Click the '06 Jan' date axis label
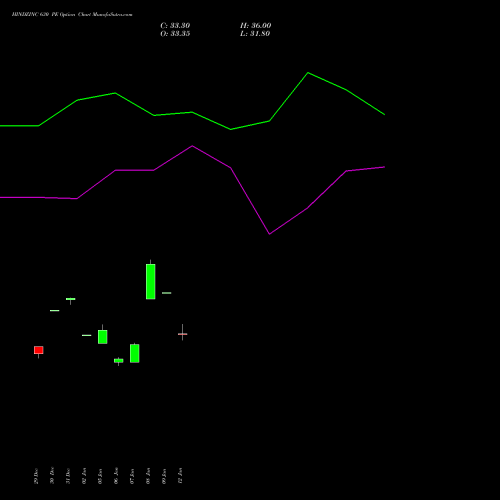The image size is (500, 500). coord(116,476)
